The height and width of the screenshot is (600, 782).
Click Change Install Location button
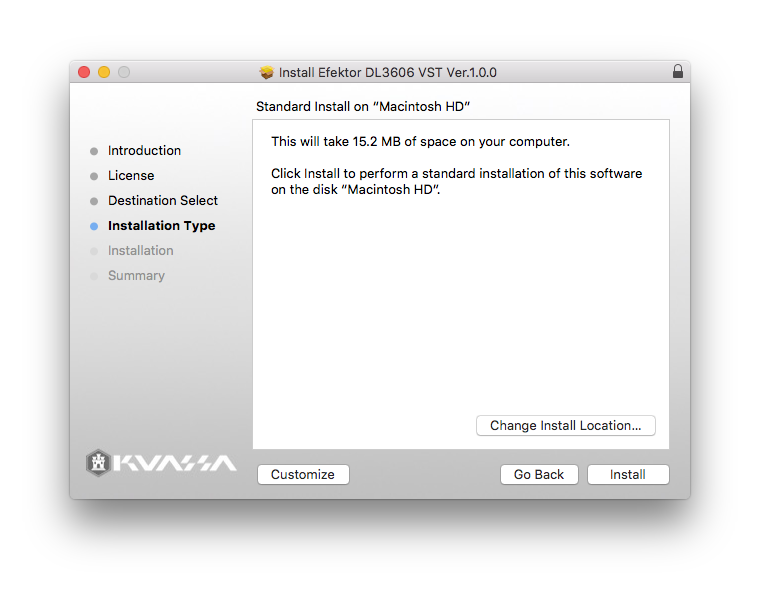[x=566, y=426]
